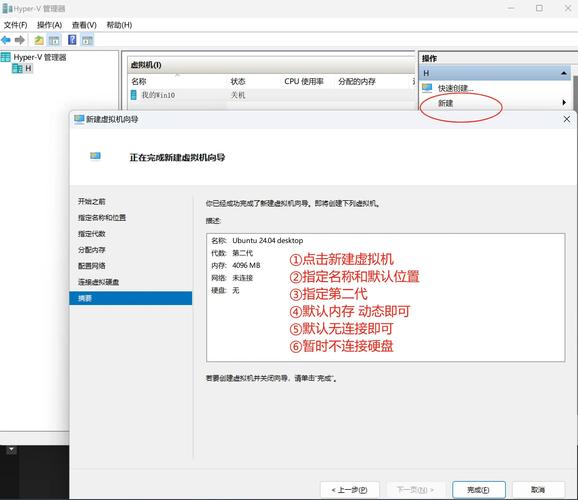Open the 文件(F) menu
The image size is (578, 500).
point(15,25)
